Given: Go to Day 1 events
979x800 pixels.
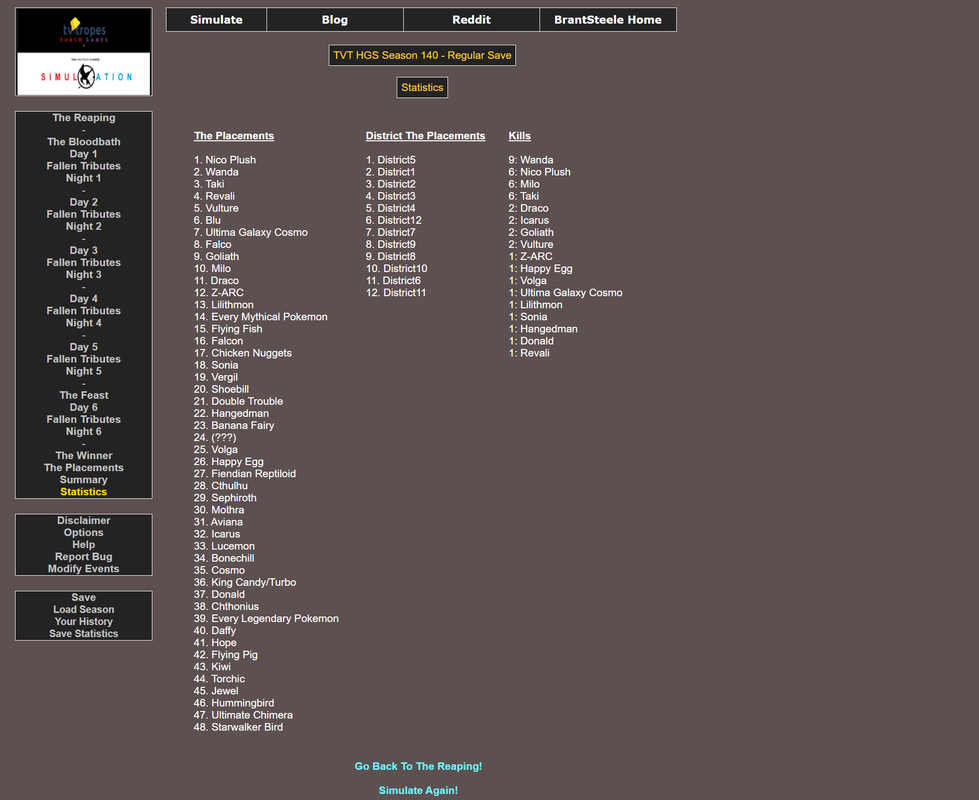Looking at the screenshot, I should 84,154.
